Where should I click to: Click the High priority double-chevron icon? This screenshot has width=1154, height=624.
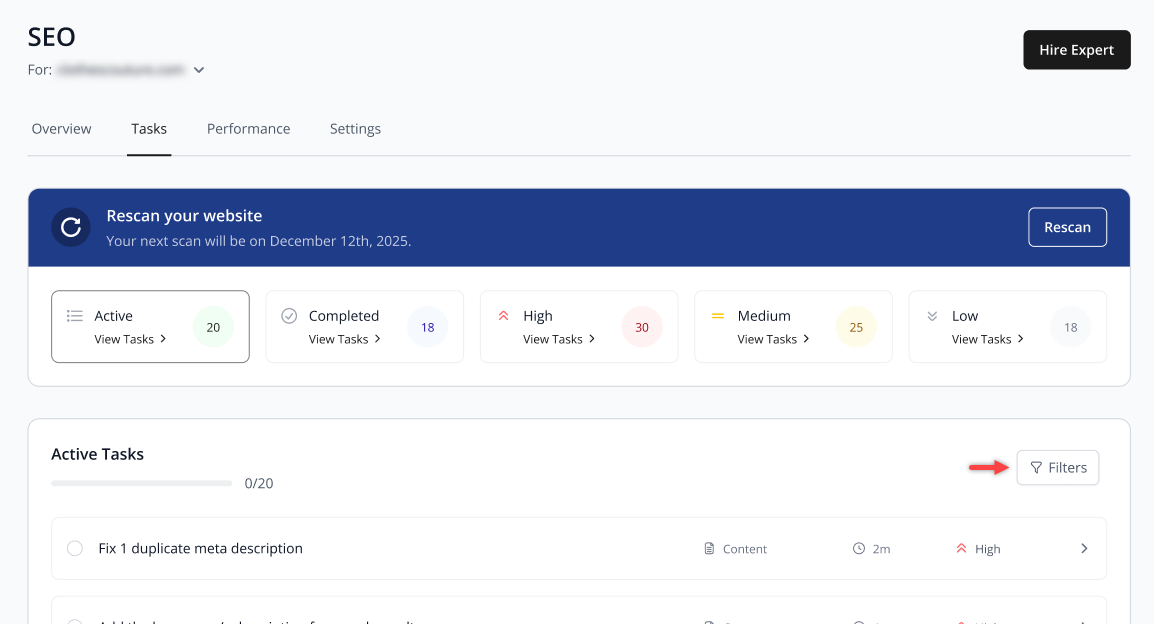[503, 316]
